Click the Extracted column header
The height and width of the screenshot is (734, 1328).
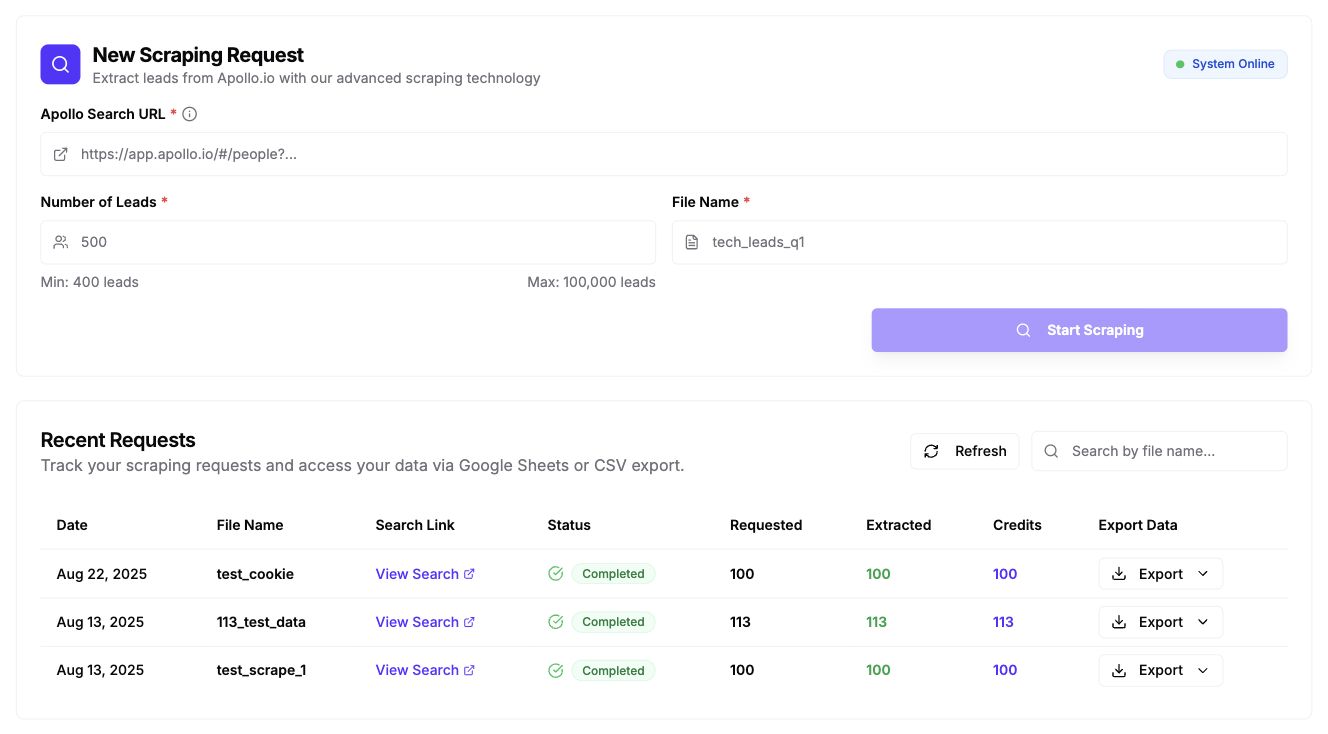(x=899, y=525)
